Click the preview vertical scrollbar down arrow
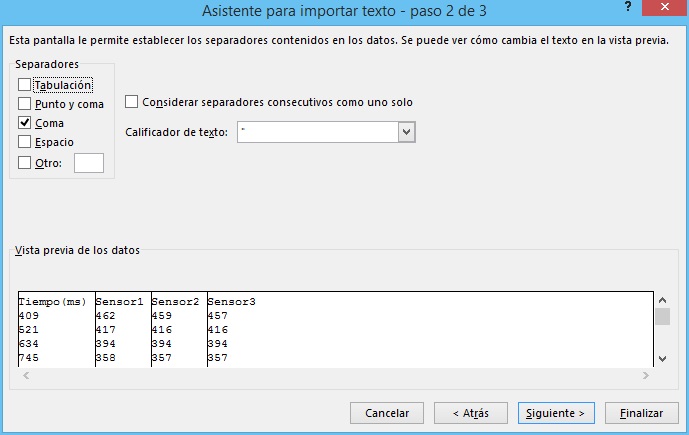Screen dimensions: 689x435 661,358
